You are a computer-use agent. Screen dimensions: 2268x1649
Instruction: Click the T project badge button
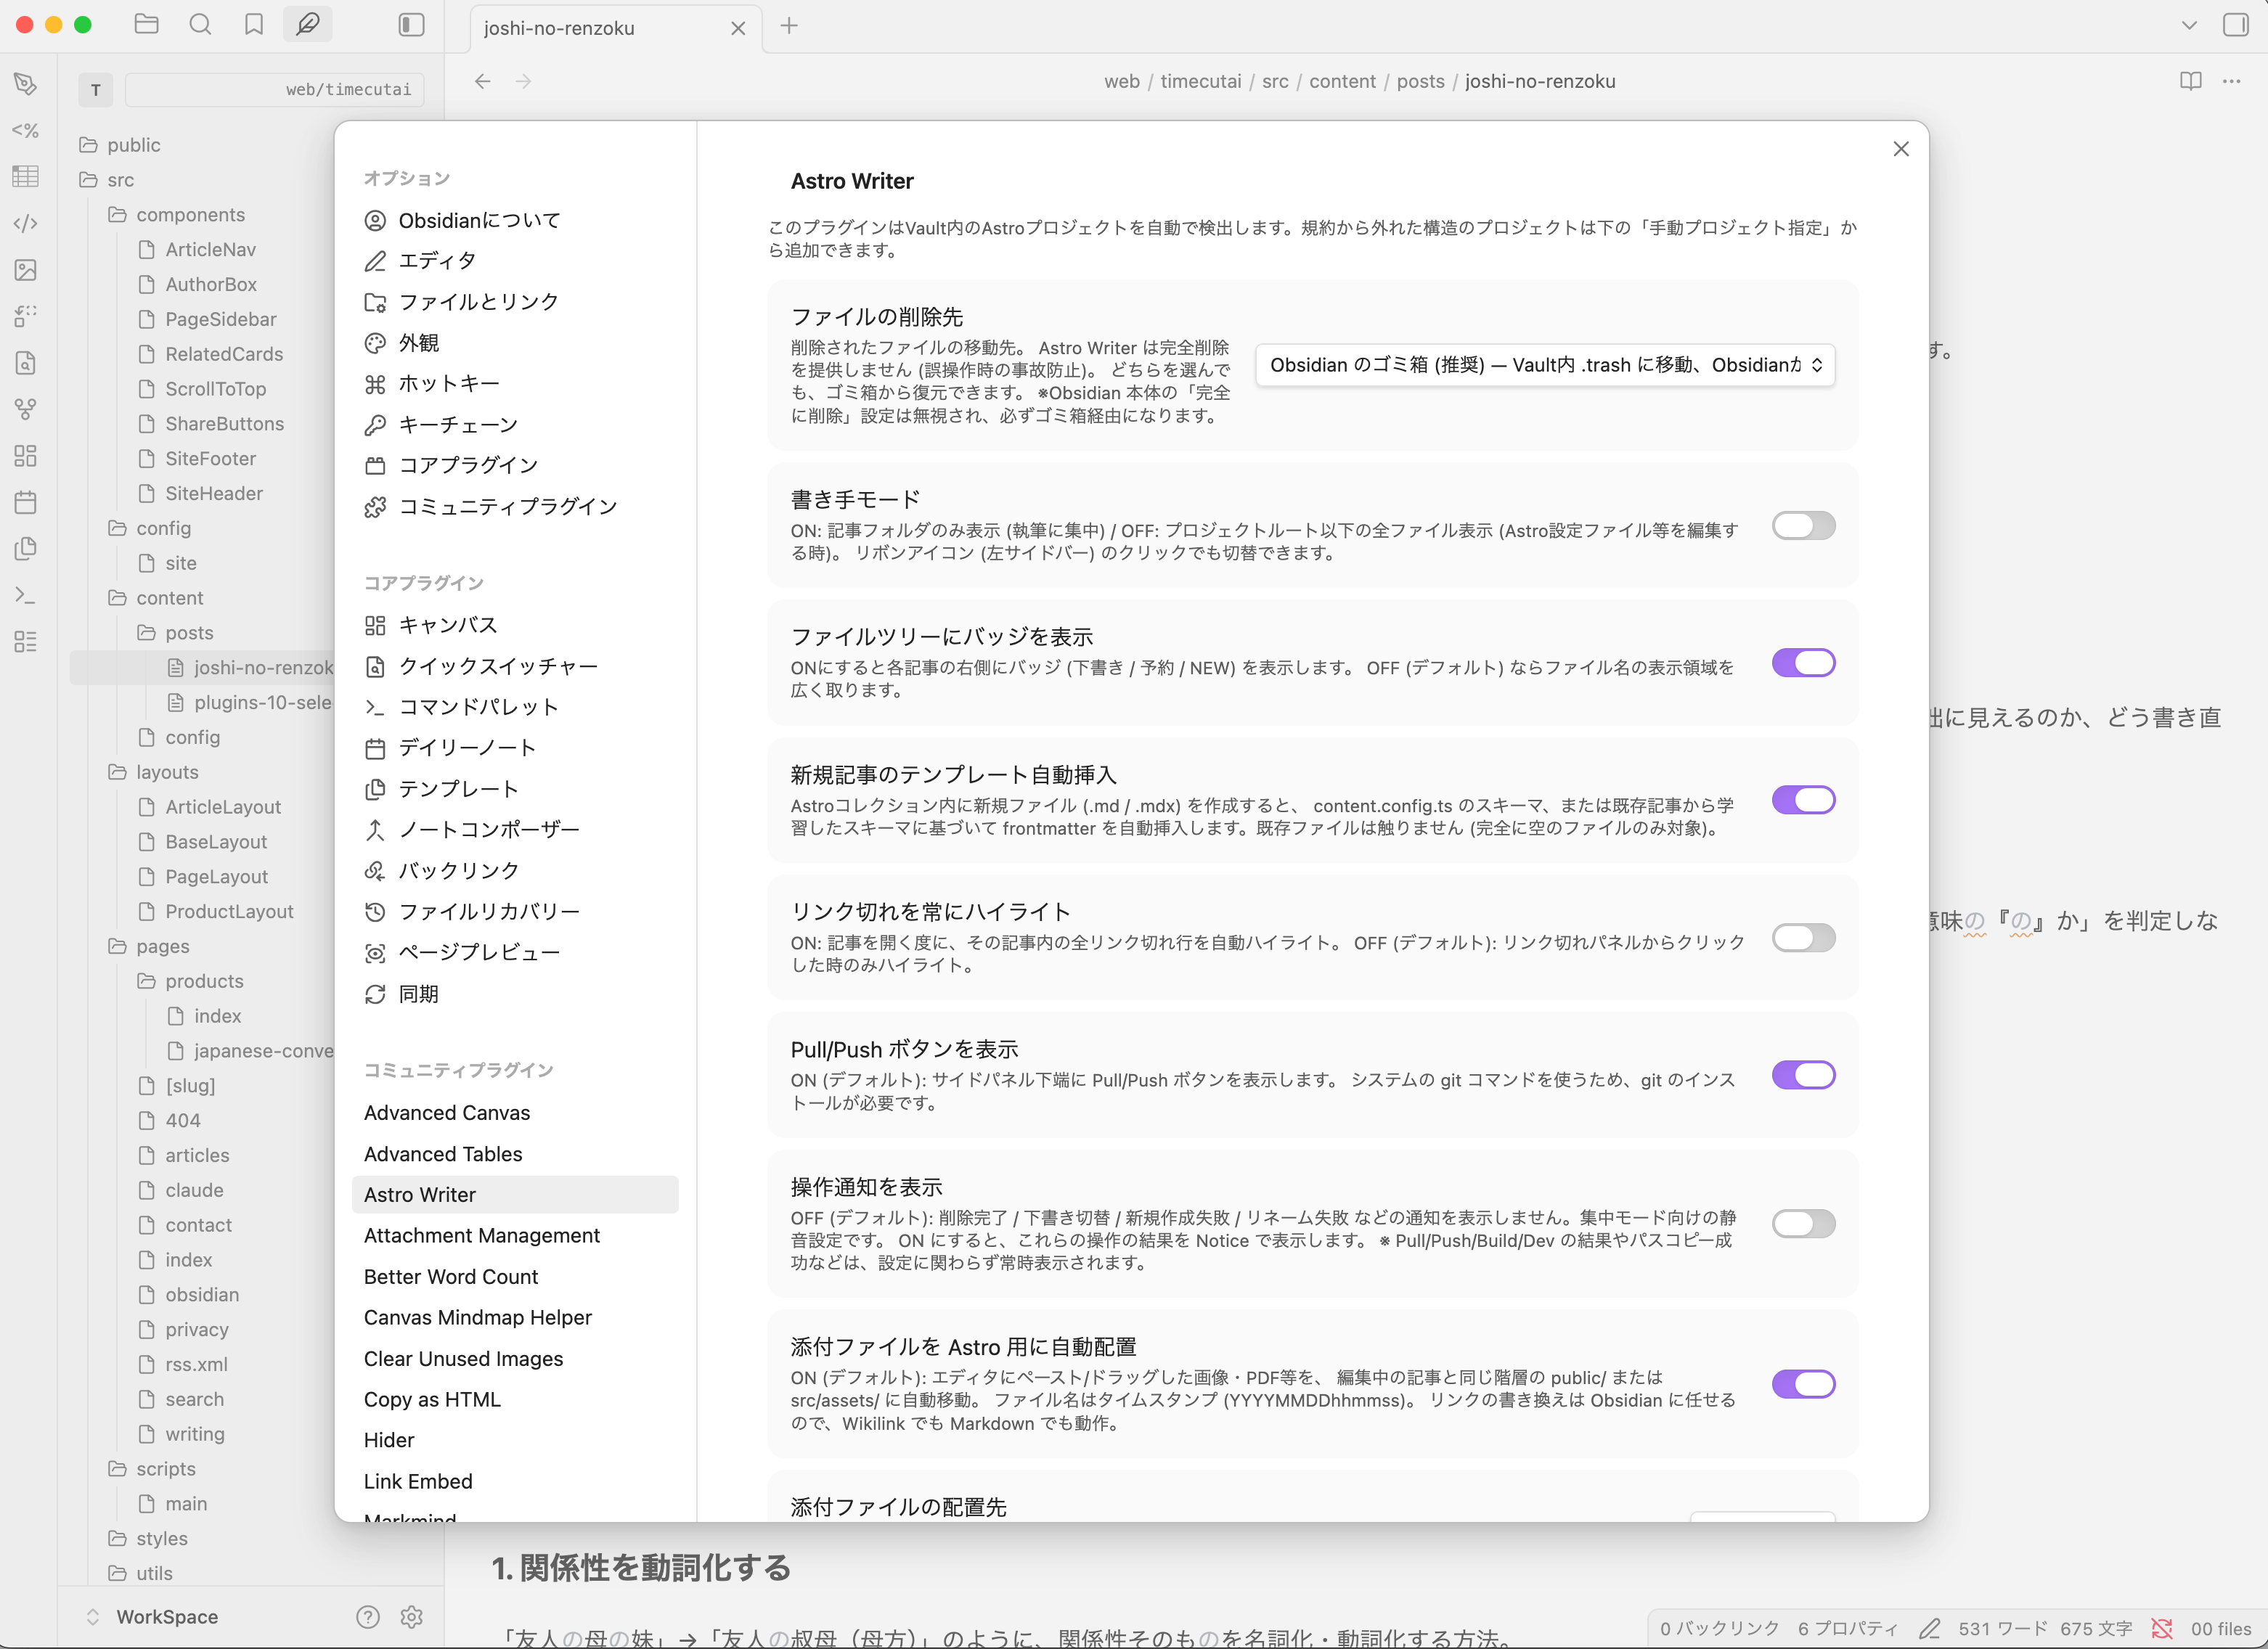click(x=96, y=90)
